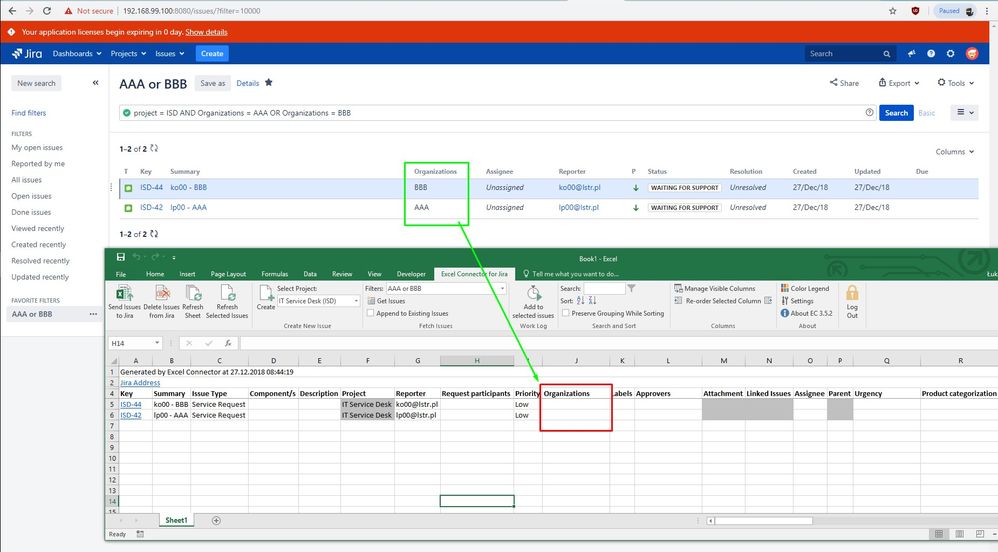Toggle Preserve Grouping While Sorting checkbox
The height and width of the screenshot is (552, 998).
(565, 313)
